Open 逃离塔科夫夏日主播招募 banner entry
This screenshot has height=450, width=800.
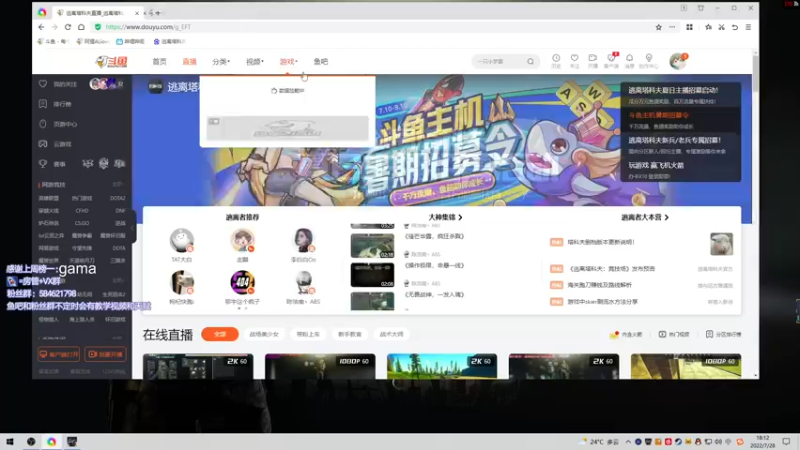coord(681,95)
